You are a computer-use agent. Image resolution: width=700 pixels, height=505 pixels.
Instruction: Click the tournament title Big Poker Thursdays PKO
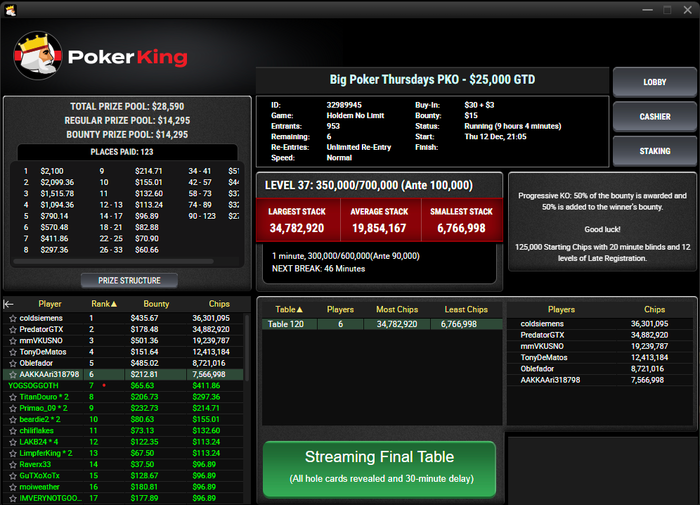[432, 79]
